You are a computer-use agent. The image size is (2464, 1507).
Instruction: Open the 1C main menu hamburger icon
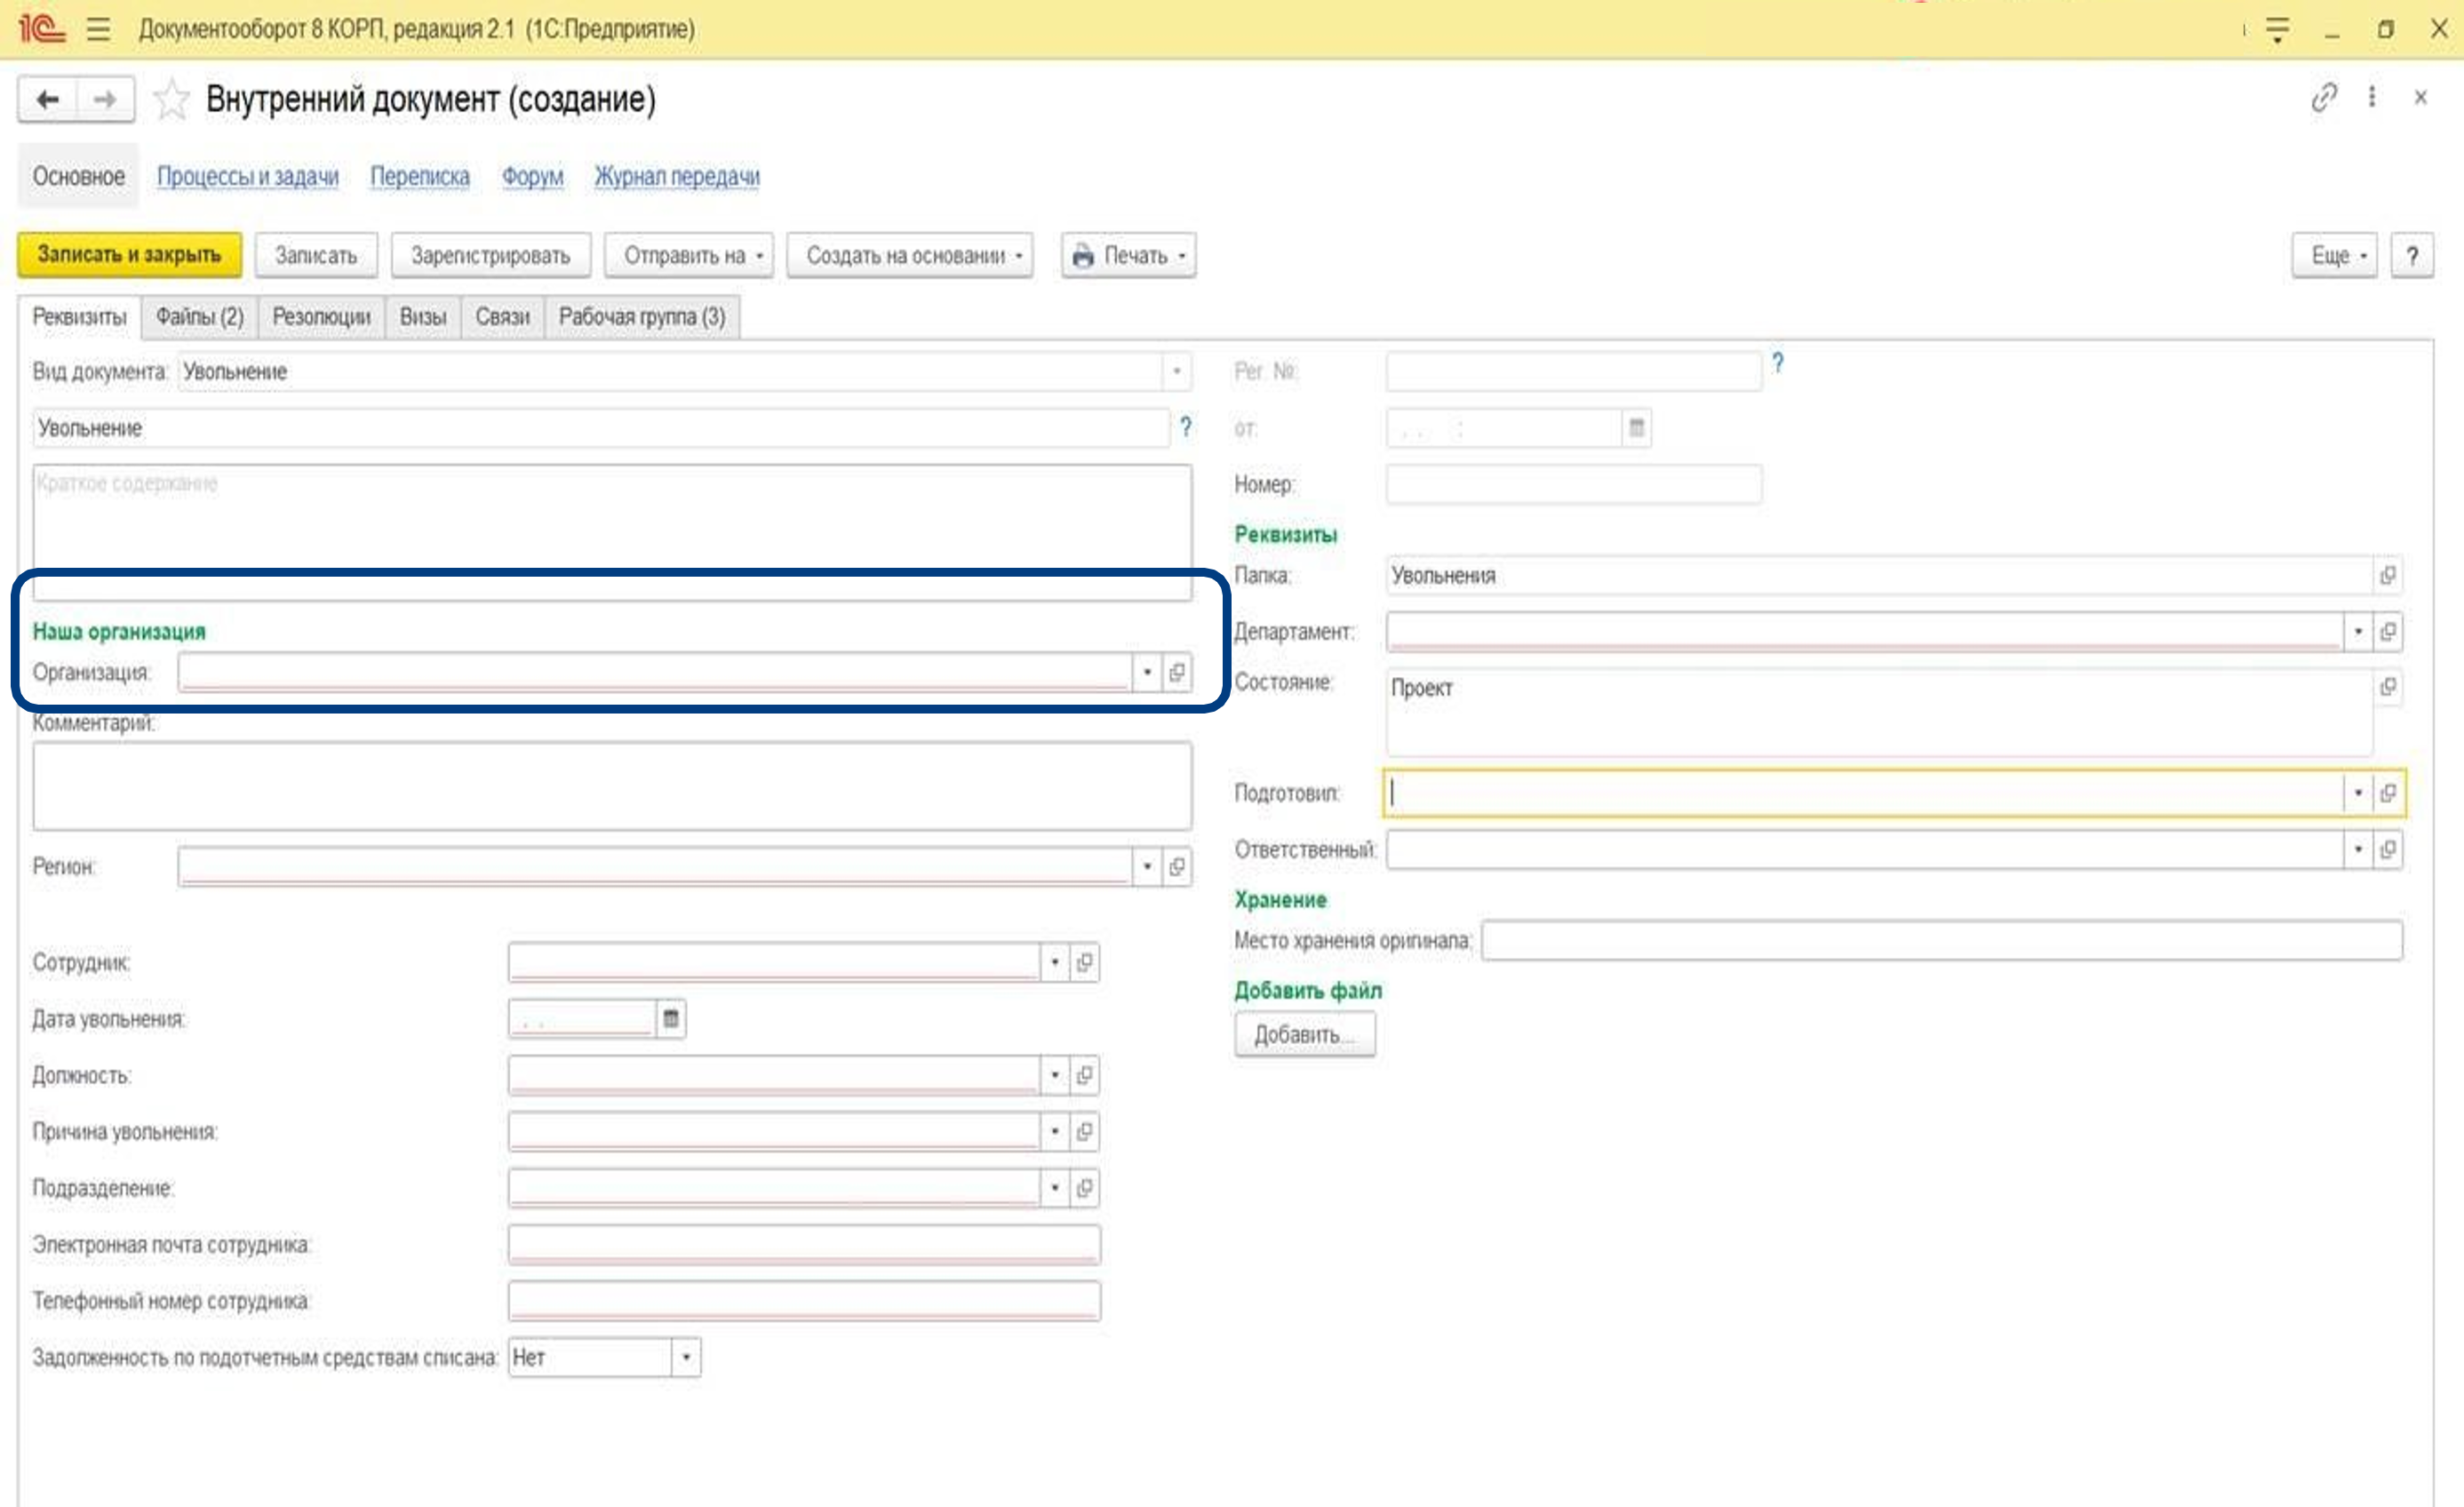coord(98,29)
